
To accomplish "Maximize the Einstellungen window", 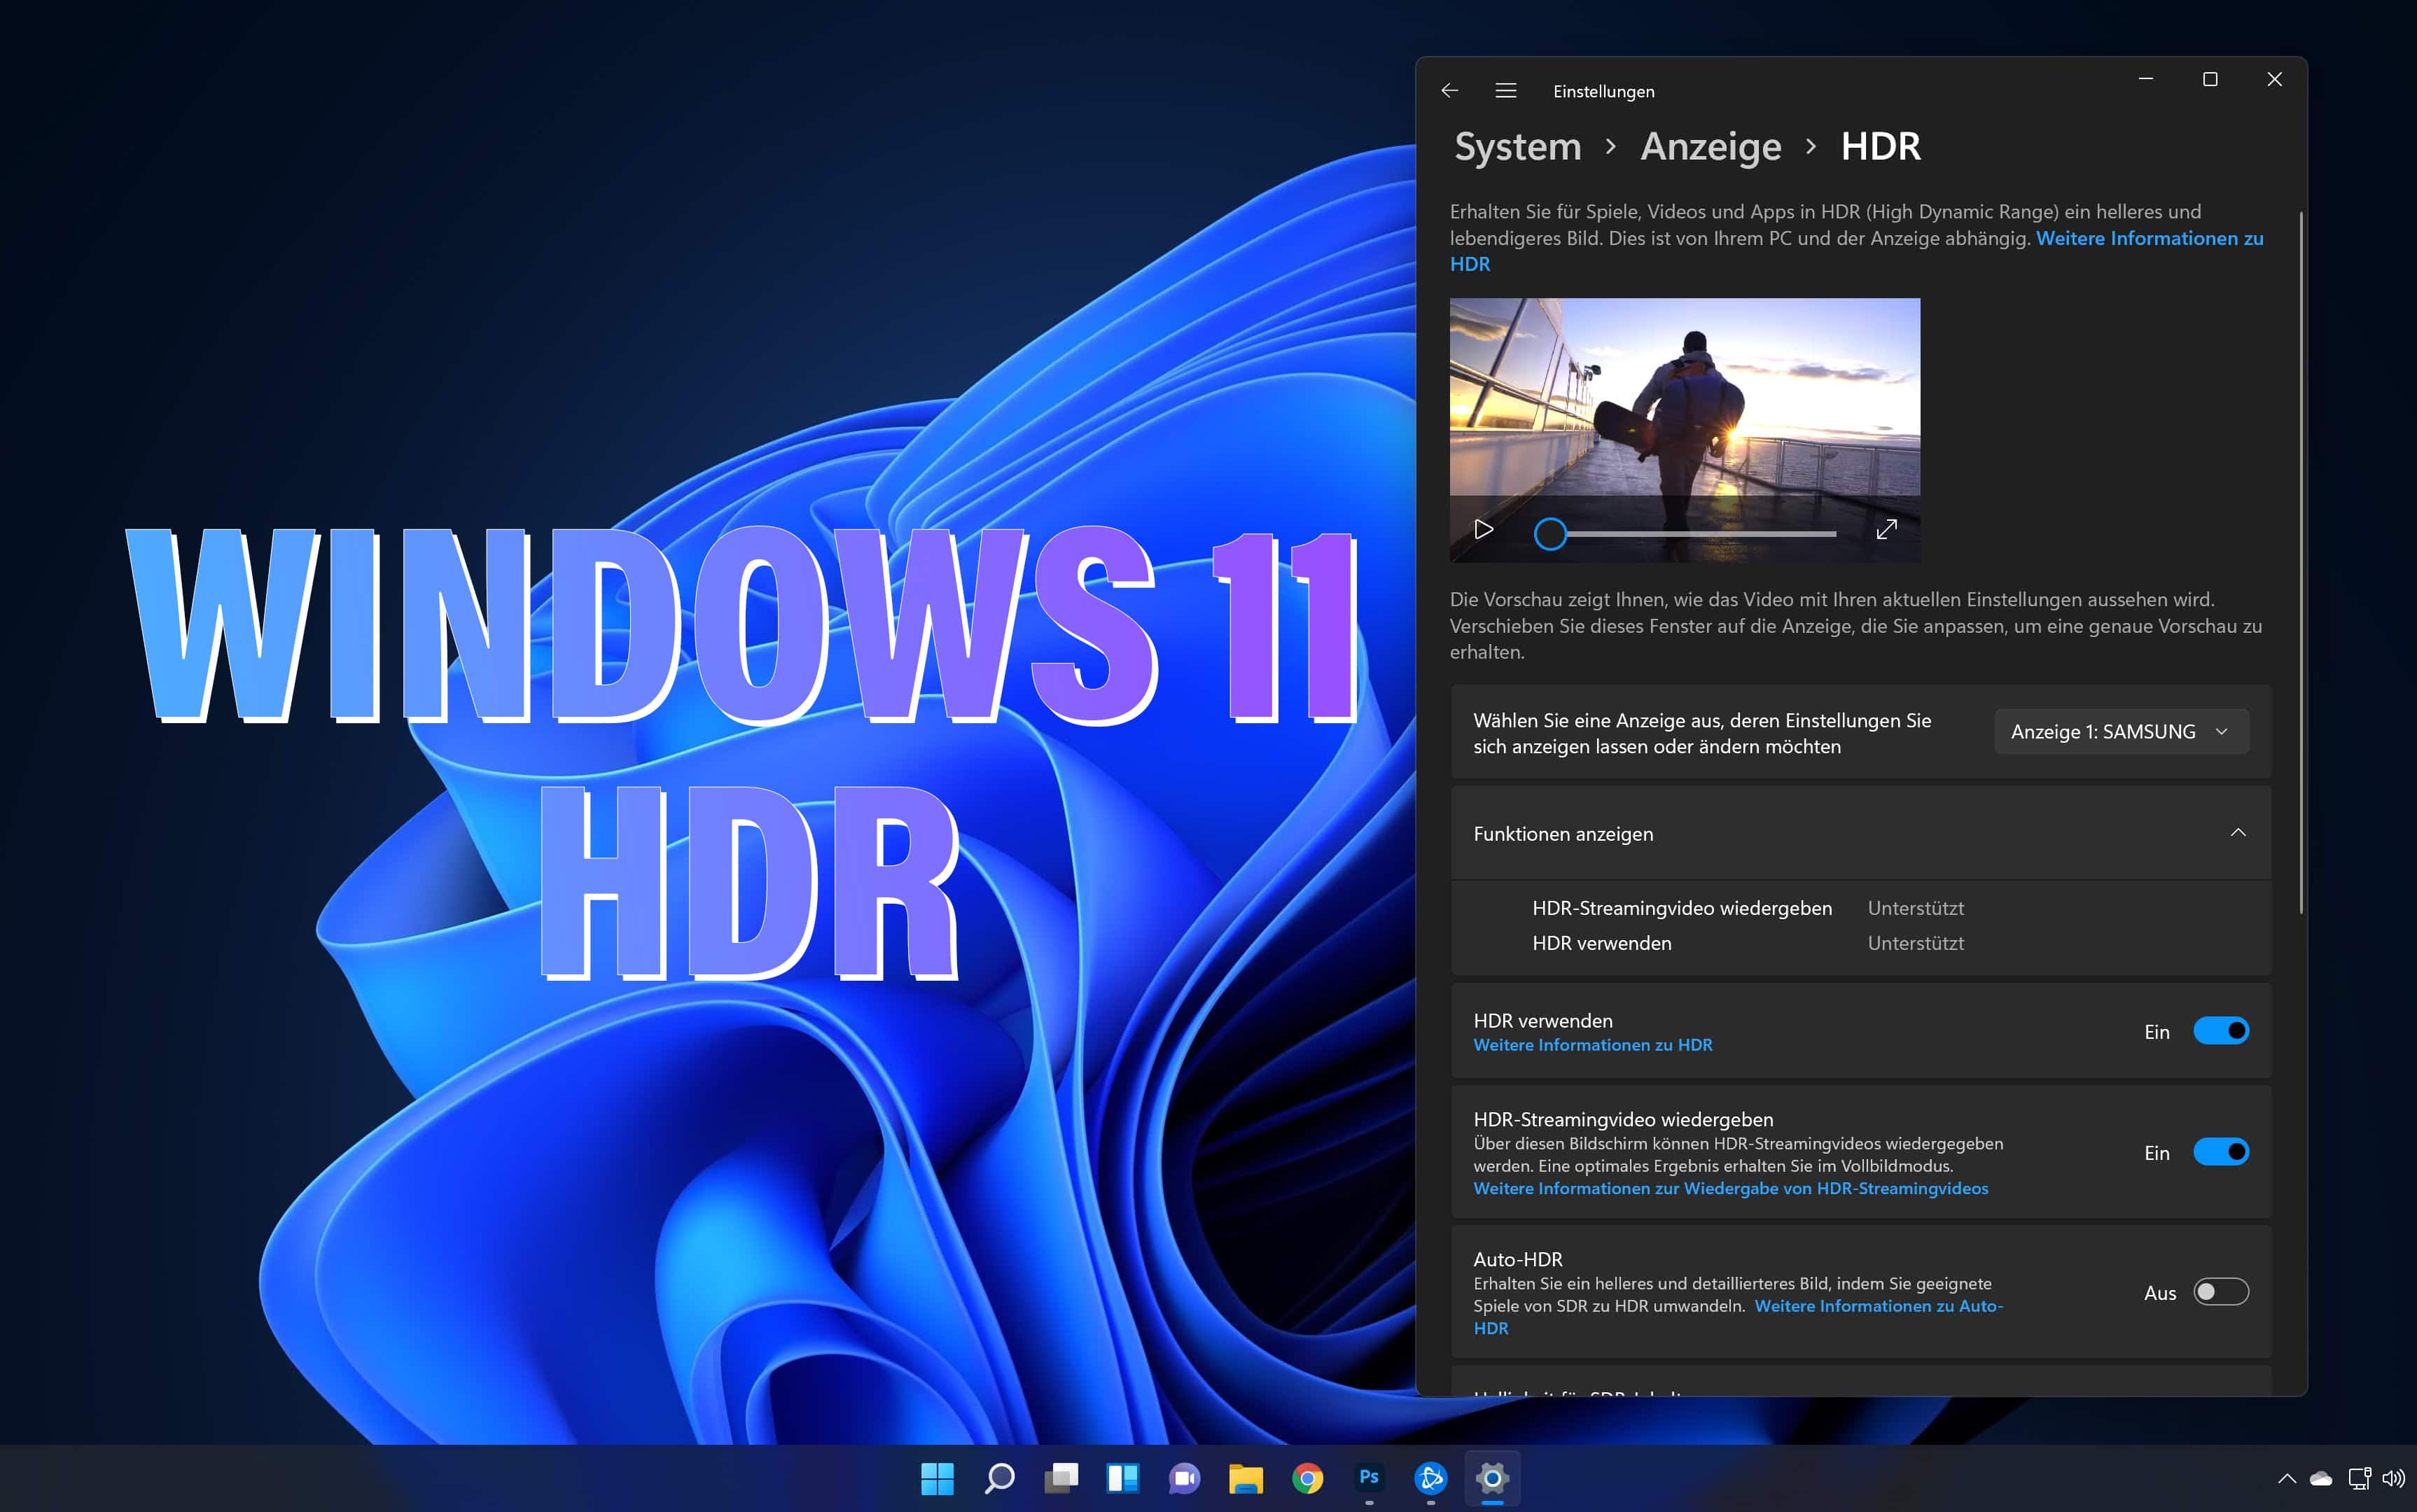I will [2210, 79].
